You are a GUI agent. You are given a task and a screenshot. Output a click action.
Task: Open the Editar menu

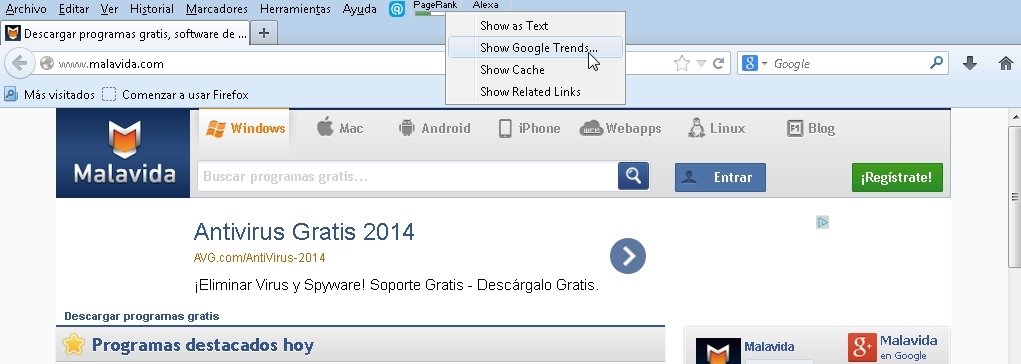coord(74,9)
